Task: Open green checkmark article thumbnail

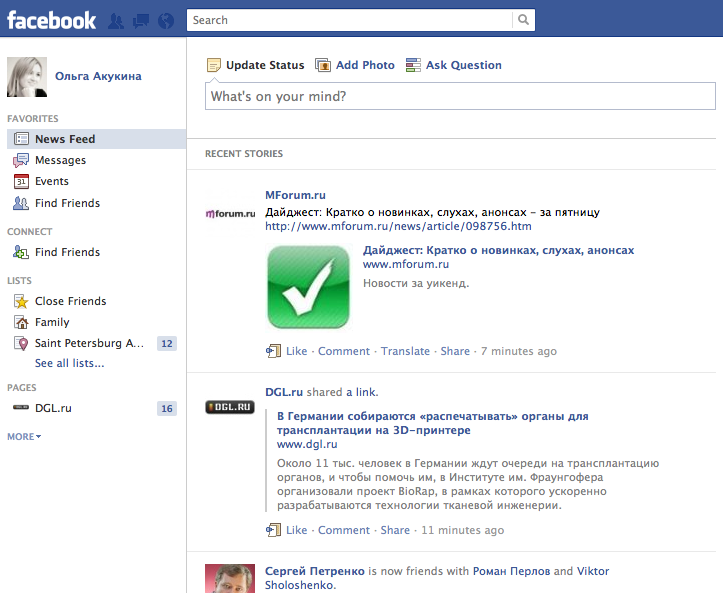Action: (309, 288)
